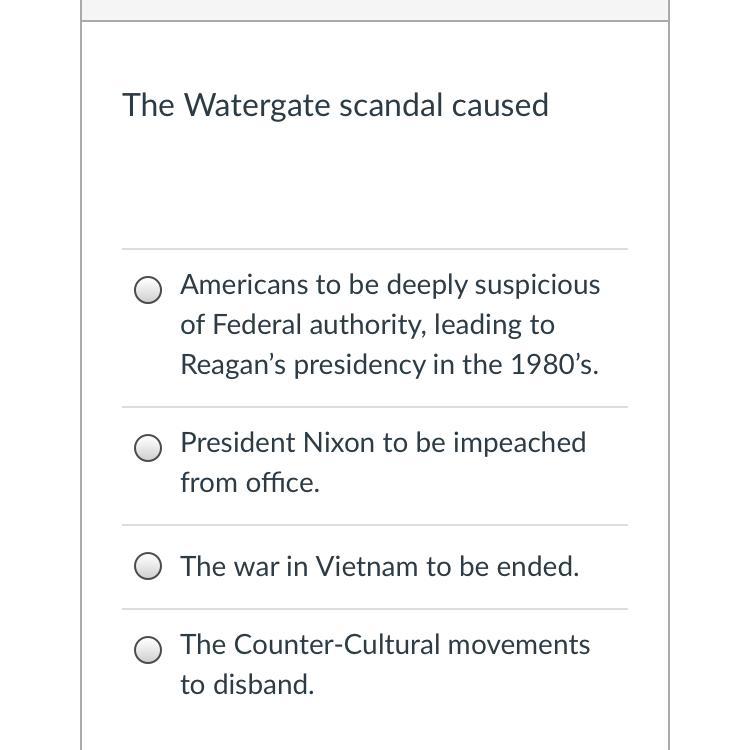
Task: Pick the Counter-Cultural movements radio button
Action: [147, 650]
